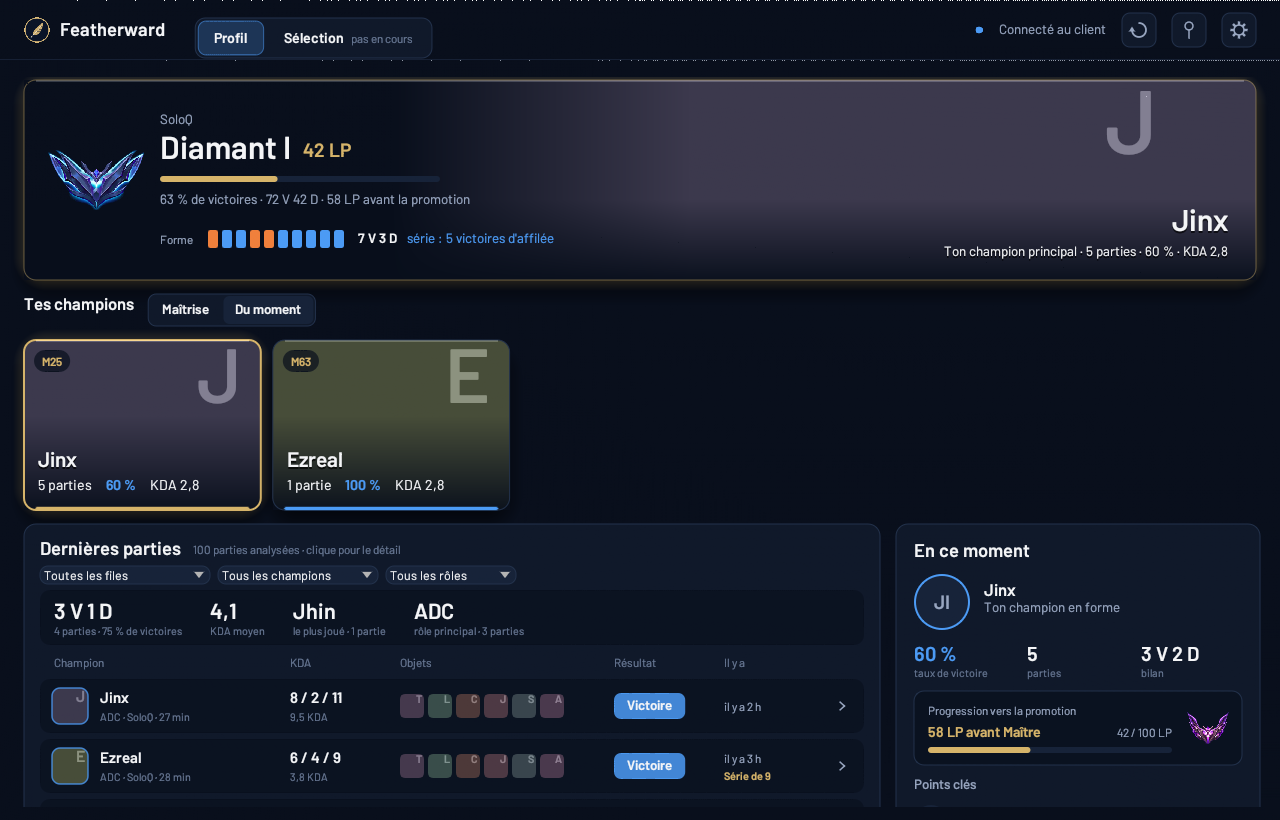The image size is (1280, 820).
Task: Click the Objets column header
Action: [x=416, y=663]
